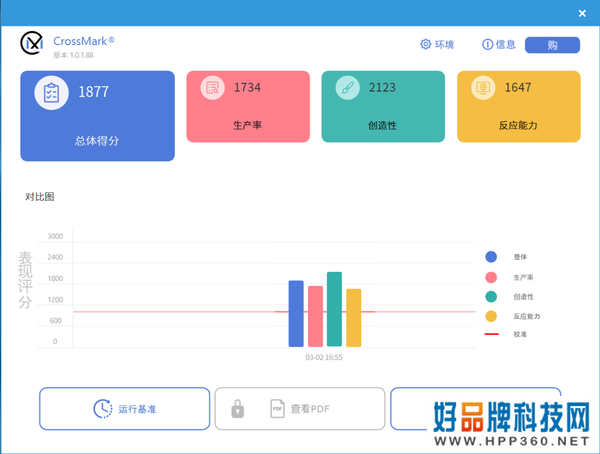Click the 查看PDF button
This screenshot has height=454, width=600.
(x=300, y=409)
